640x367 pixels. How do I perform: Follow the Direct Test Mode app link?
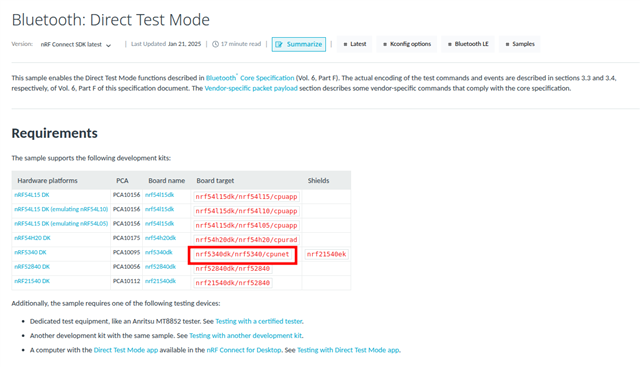coord(126,350)
